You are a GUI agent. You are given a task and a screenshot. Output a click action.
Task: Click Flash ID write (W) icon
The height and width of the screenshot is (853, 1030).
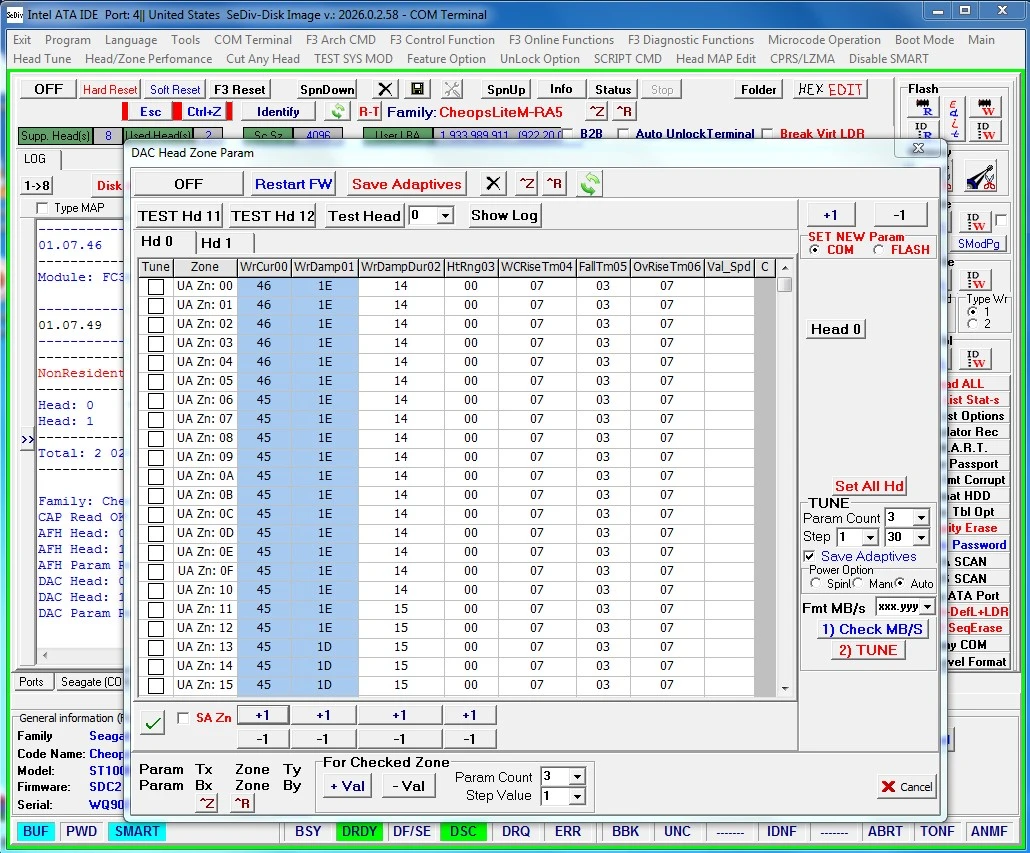(x=985, y=130)
